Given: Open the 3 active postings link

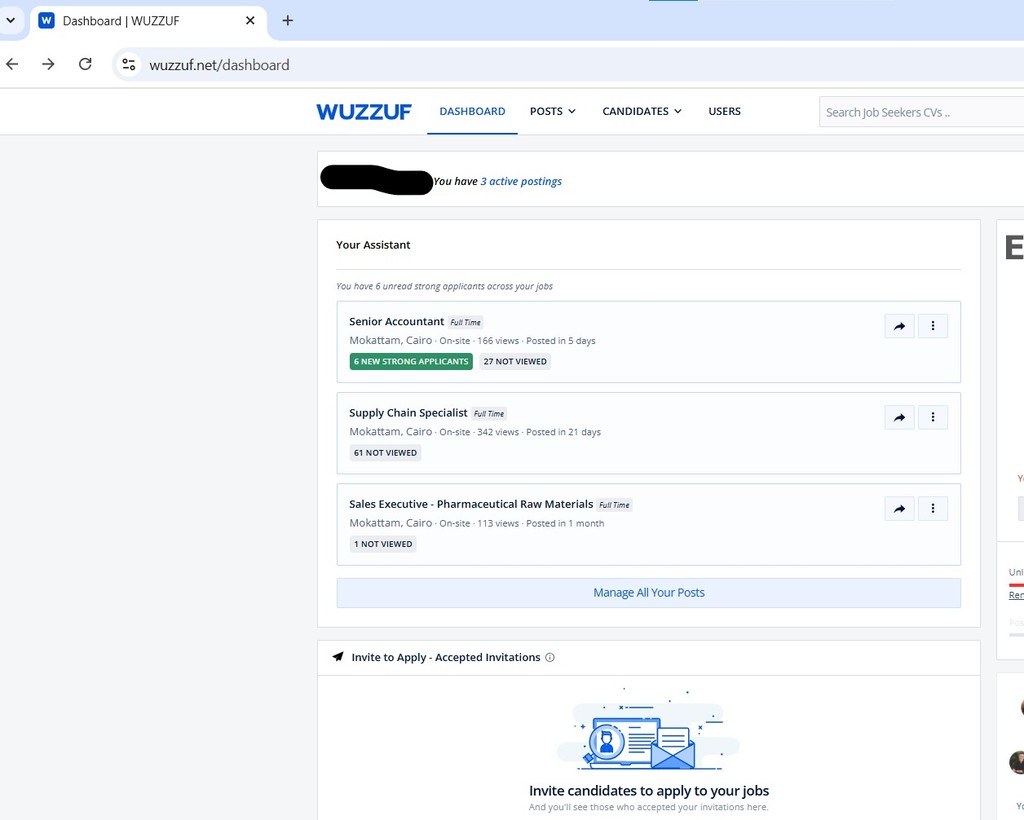Looking at the screenshot, I should (521, 181).
